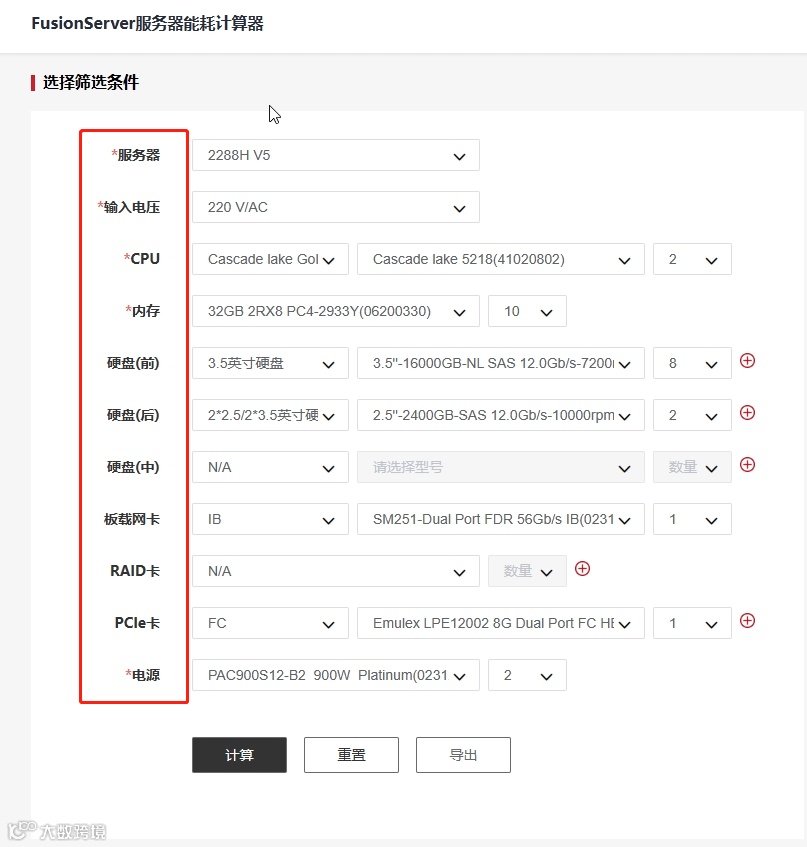
Task: Open front disk model dropdown 16000GB-NL SAS
Action: (x=501, y=363)
